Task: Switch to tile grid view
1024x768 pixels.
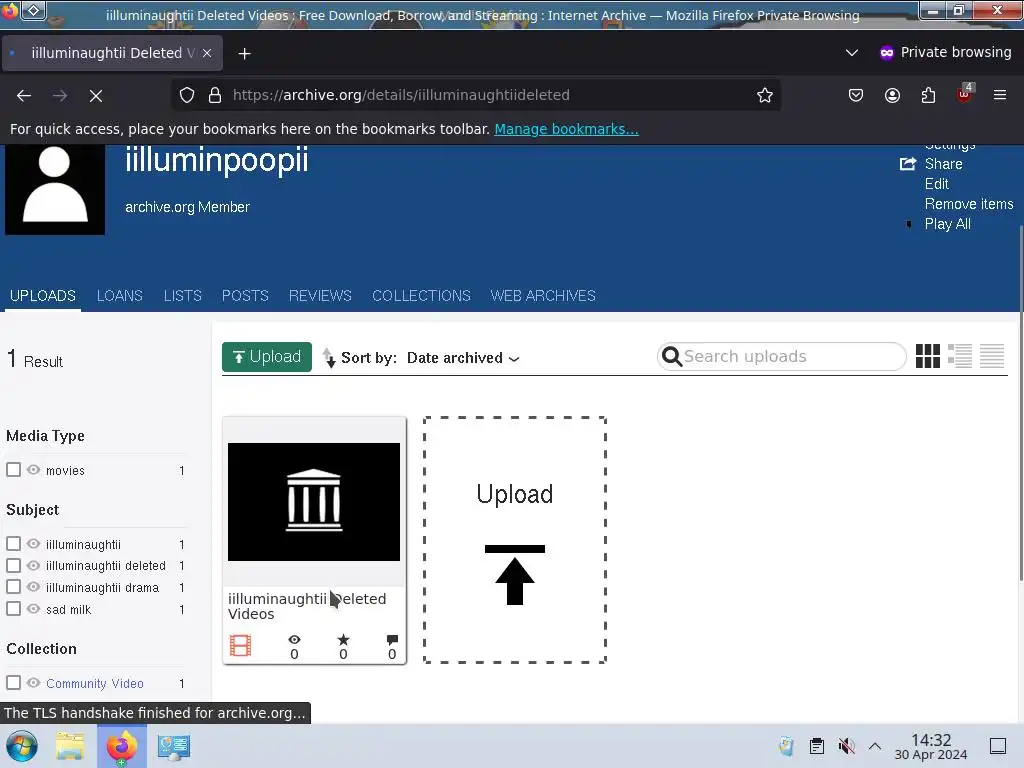Action: click(x=927, y=357)
